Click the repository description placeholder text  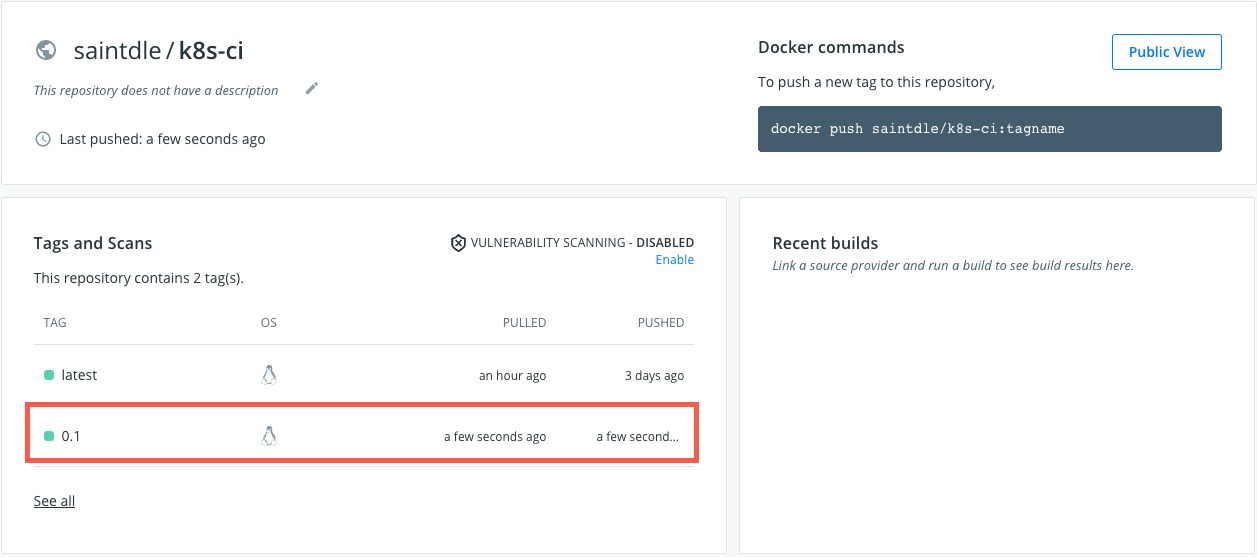(156, 90)
